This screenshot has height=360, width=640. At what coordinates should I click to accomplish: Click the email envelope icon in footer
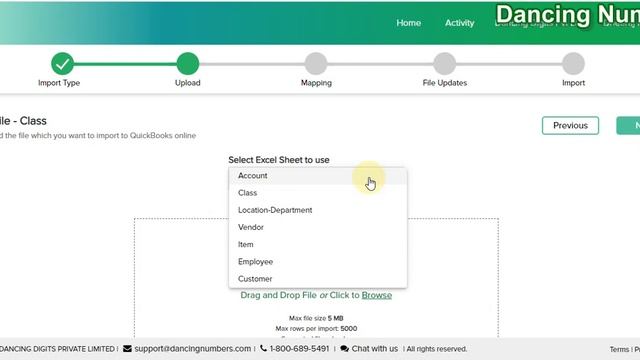point(127,349)
